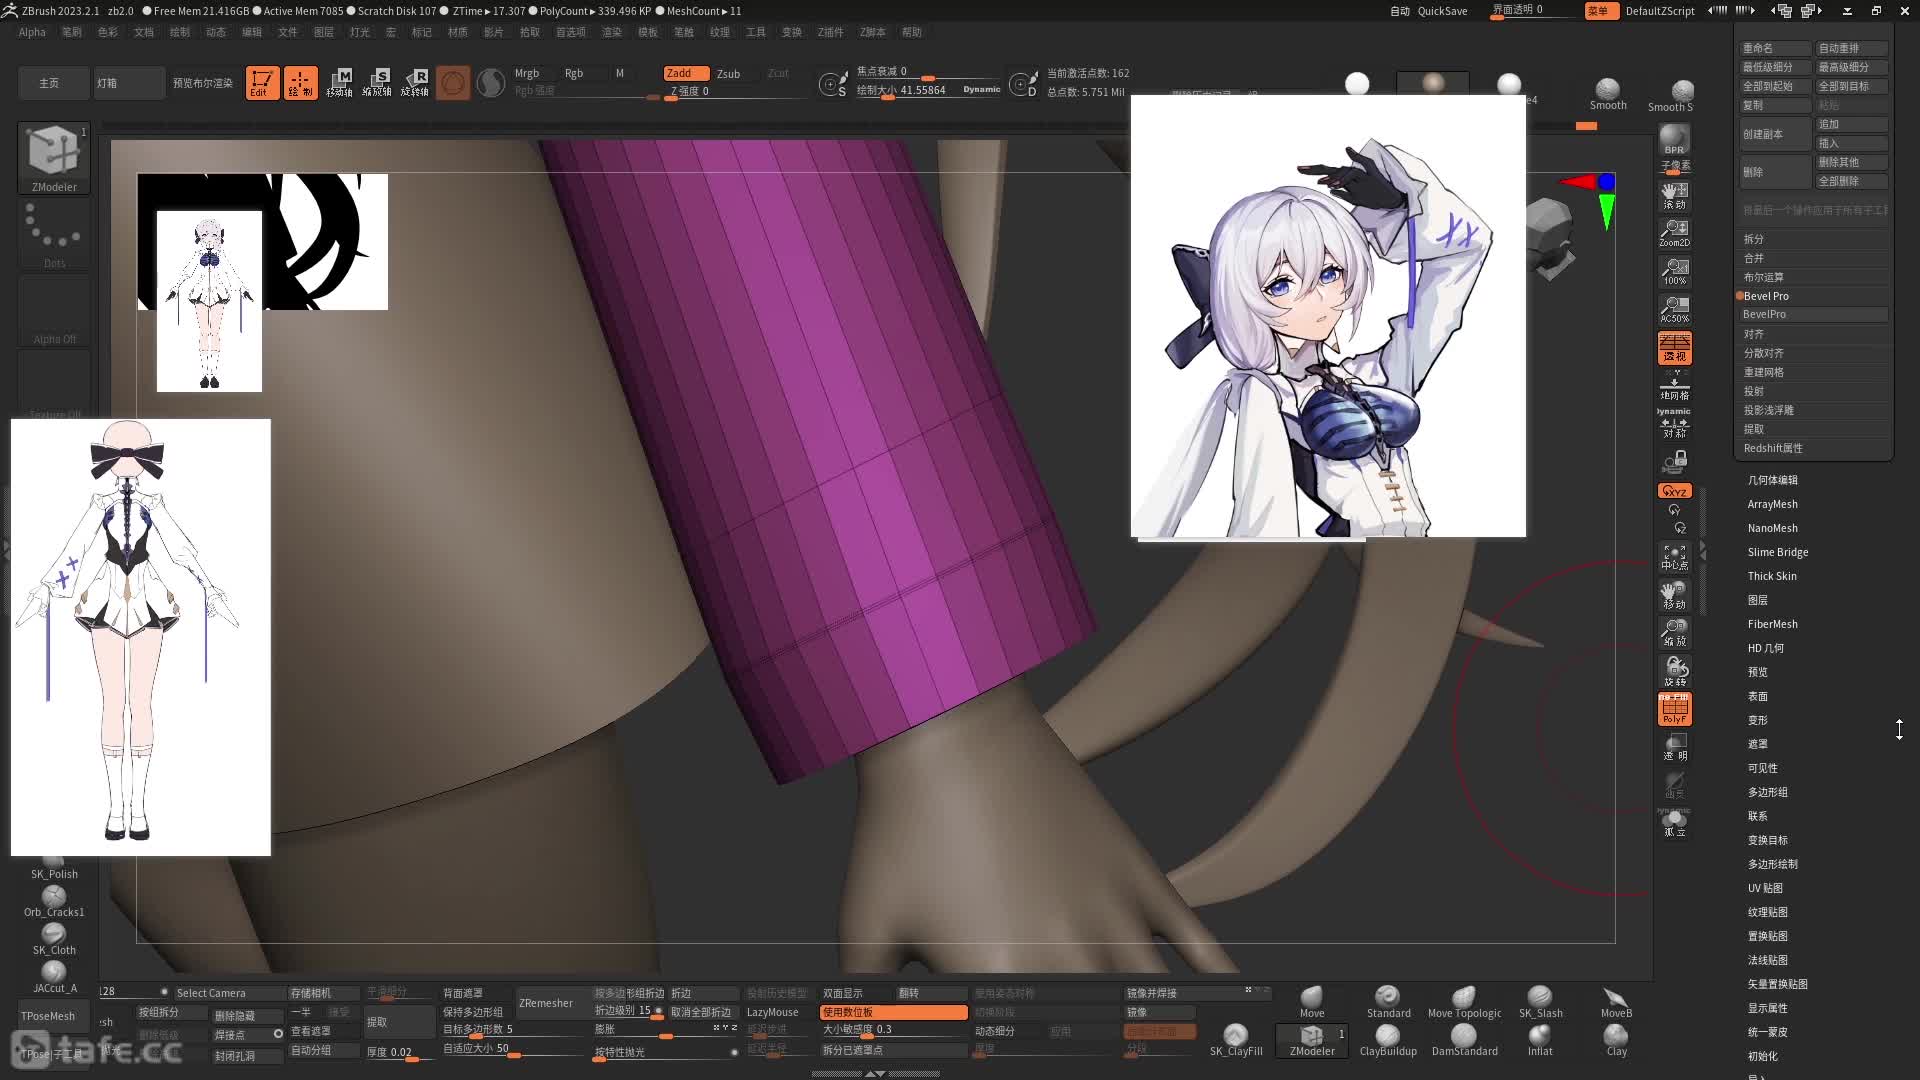This screenshot has width=1920, height=1080.
Task: Toggle the PolyF polyframe display button
Action: (x=1674, y=709)
